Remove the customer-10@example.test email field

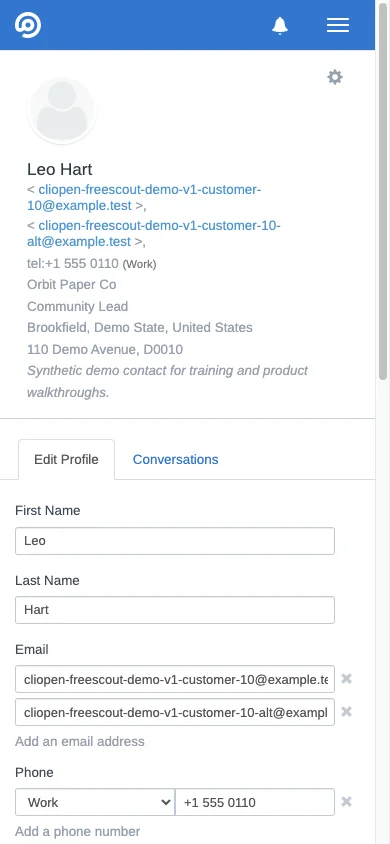tap(346, 679)
